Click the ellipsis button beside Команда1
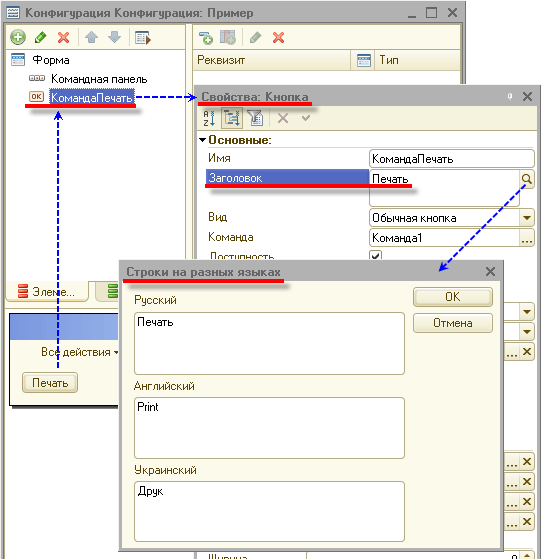The height and width of the screenshot is (559, 541). pyautogui.click(x=527, y=238)
